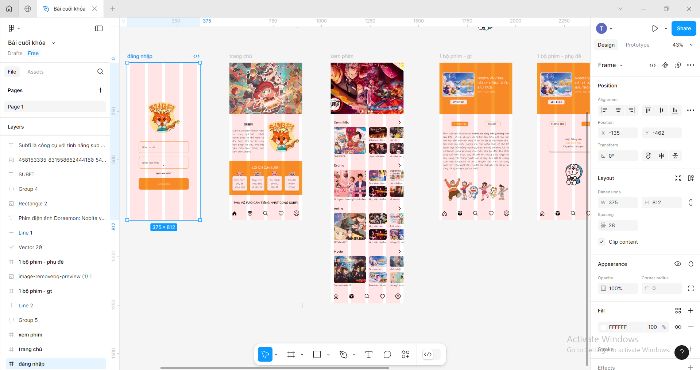Viewport: 700px width, 370px height.
Task: Click the rotation angle input field
Action: 617,156
